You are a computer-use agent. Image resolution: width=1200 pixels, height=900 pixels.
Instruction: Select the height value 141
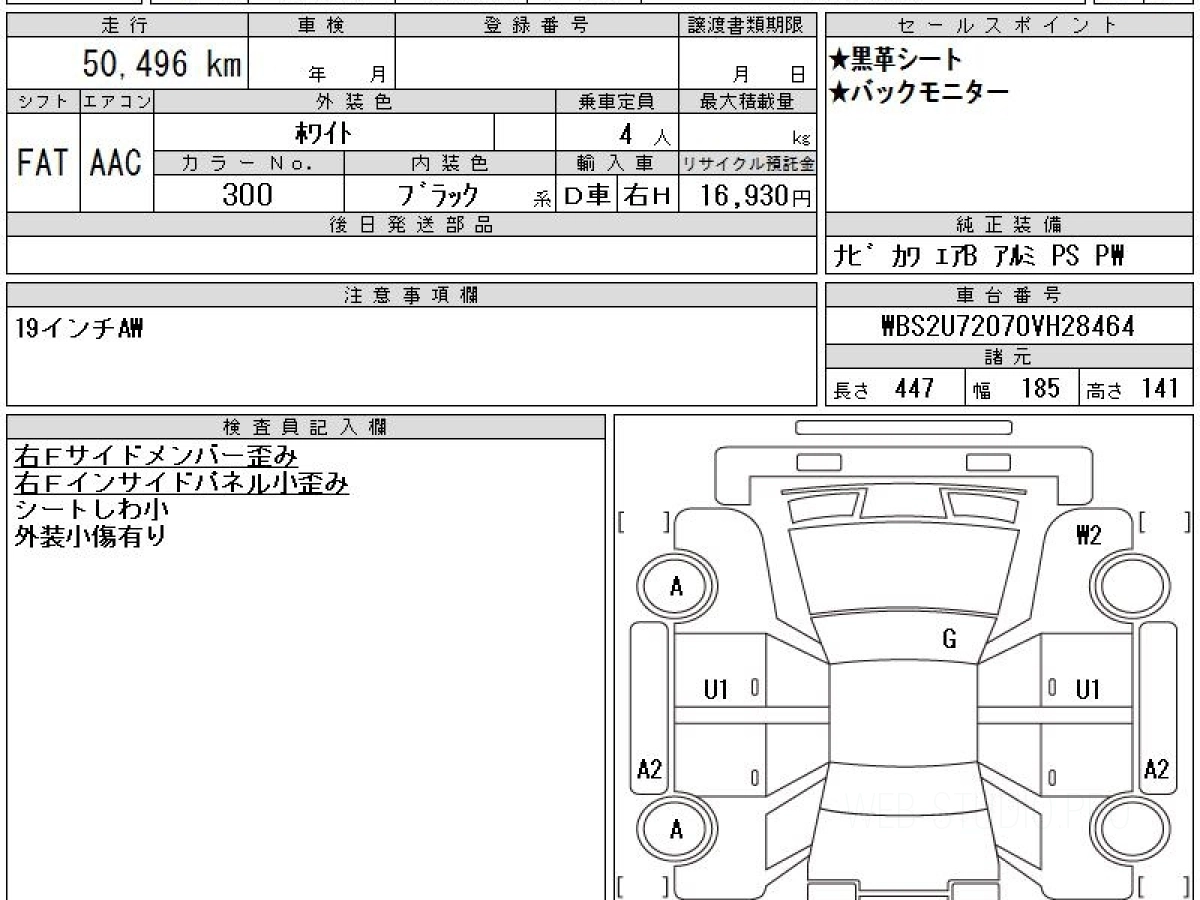[1160, 388]
